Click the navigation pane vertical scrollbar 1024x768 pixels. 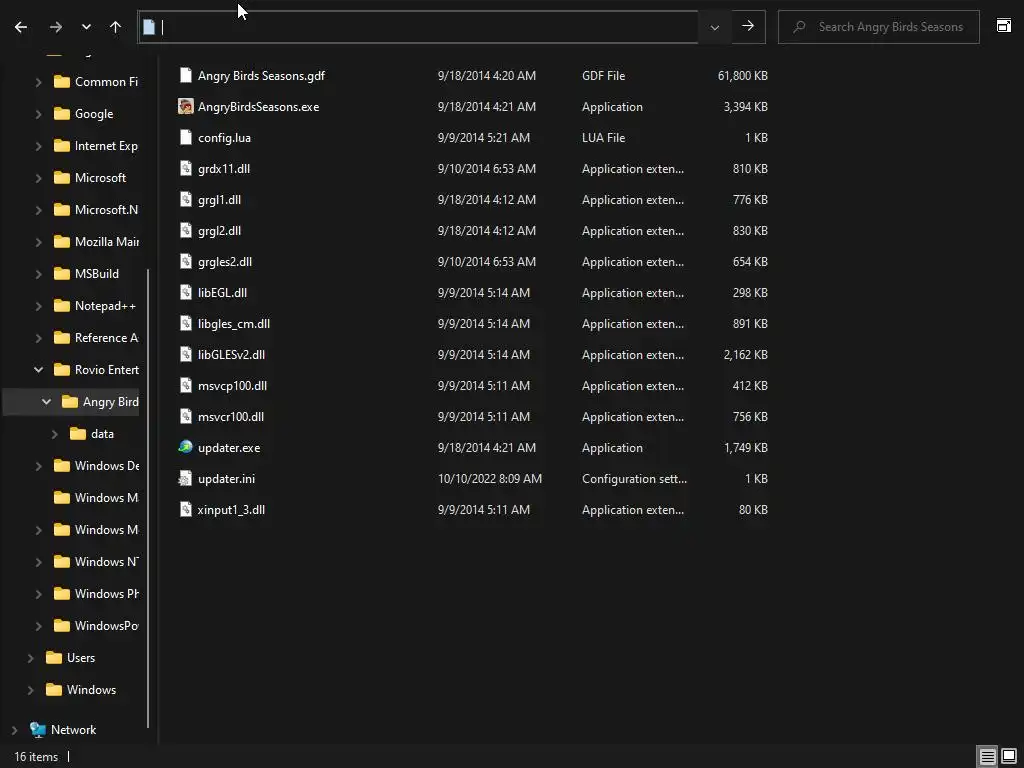pos(148,498)
